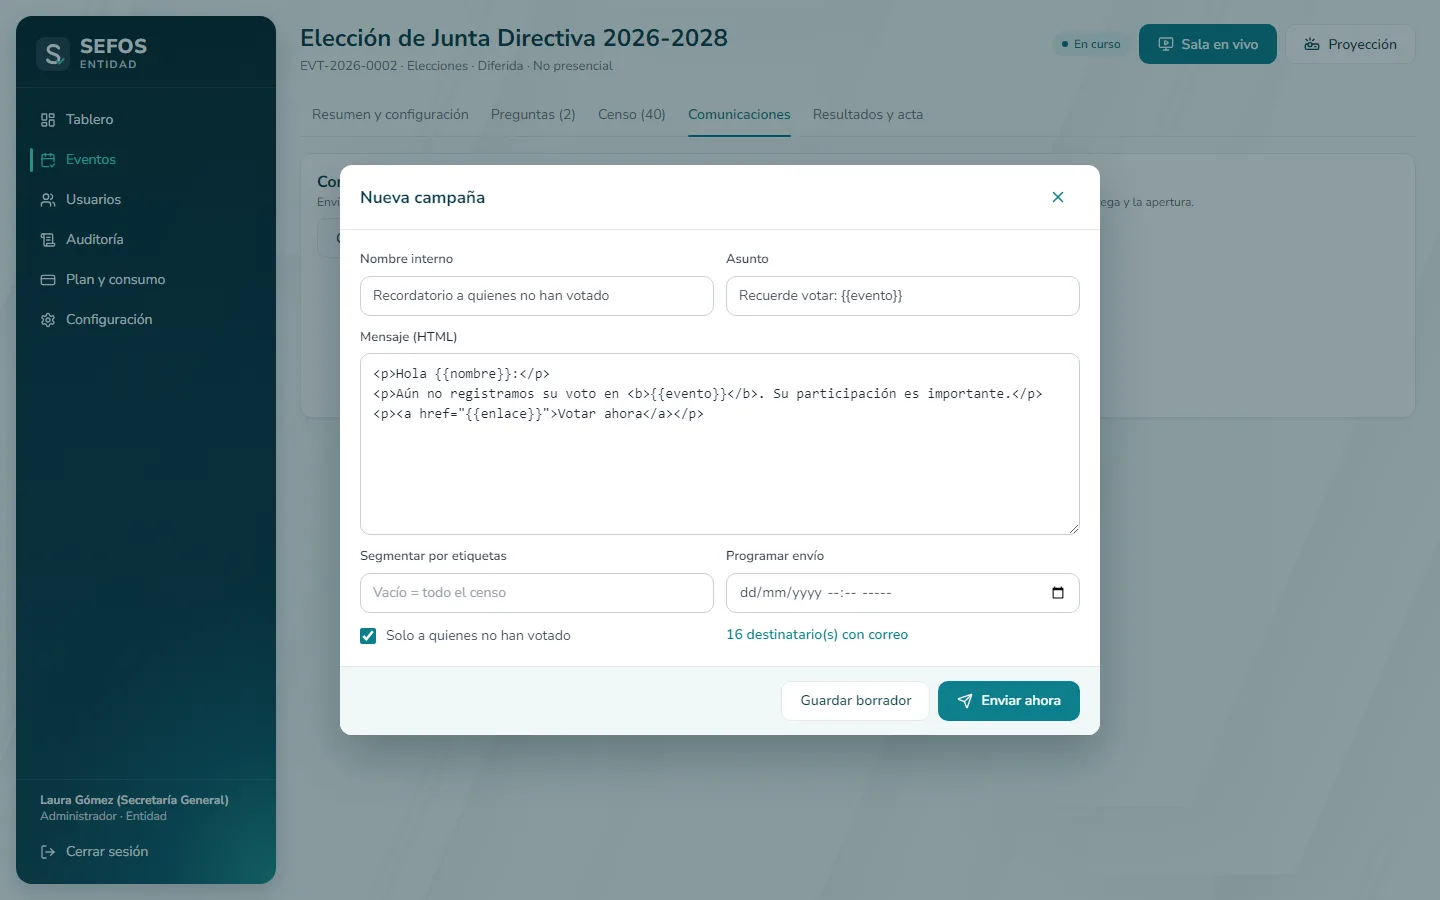This screenshot has width=1440, height=900.
Task: Open Configuración in the sidebar
Action: tap(146, 319)
